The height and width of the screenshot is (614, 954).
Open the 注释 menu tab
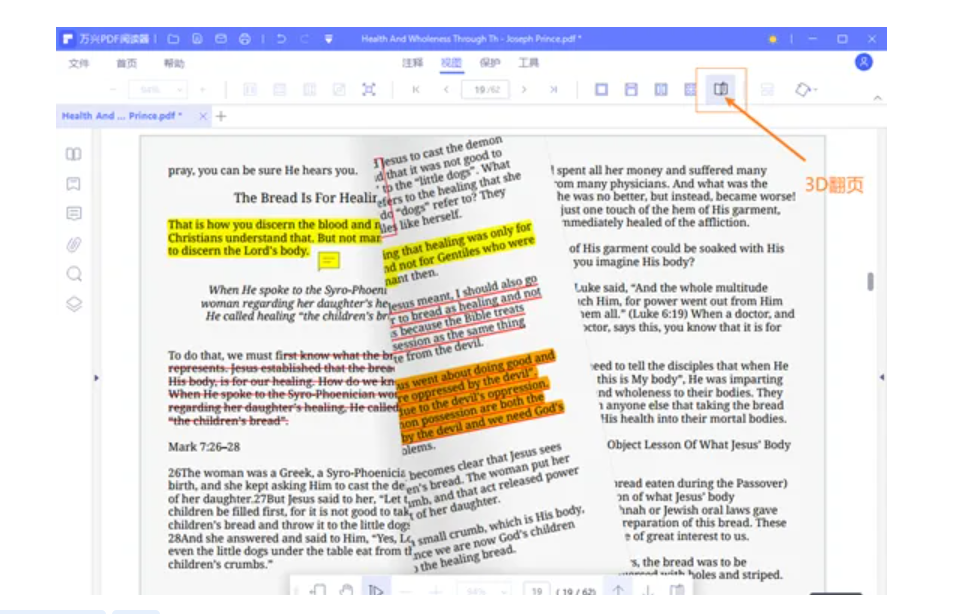(412, 63)
